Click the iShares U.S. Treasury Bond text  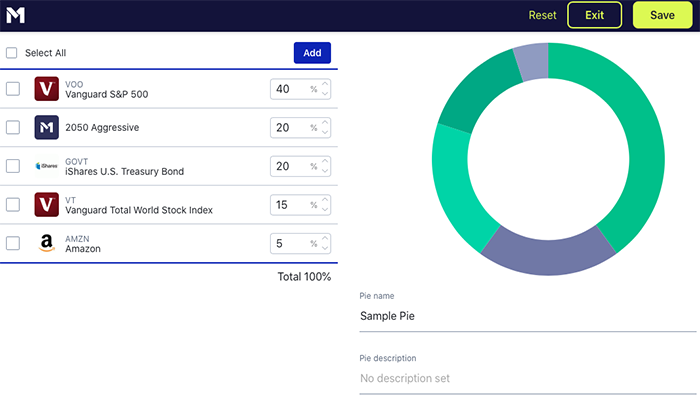[x=125, y=171]
